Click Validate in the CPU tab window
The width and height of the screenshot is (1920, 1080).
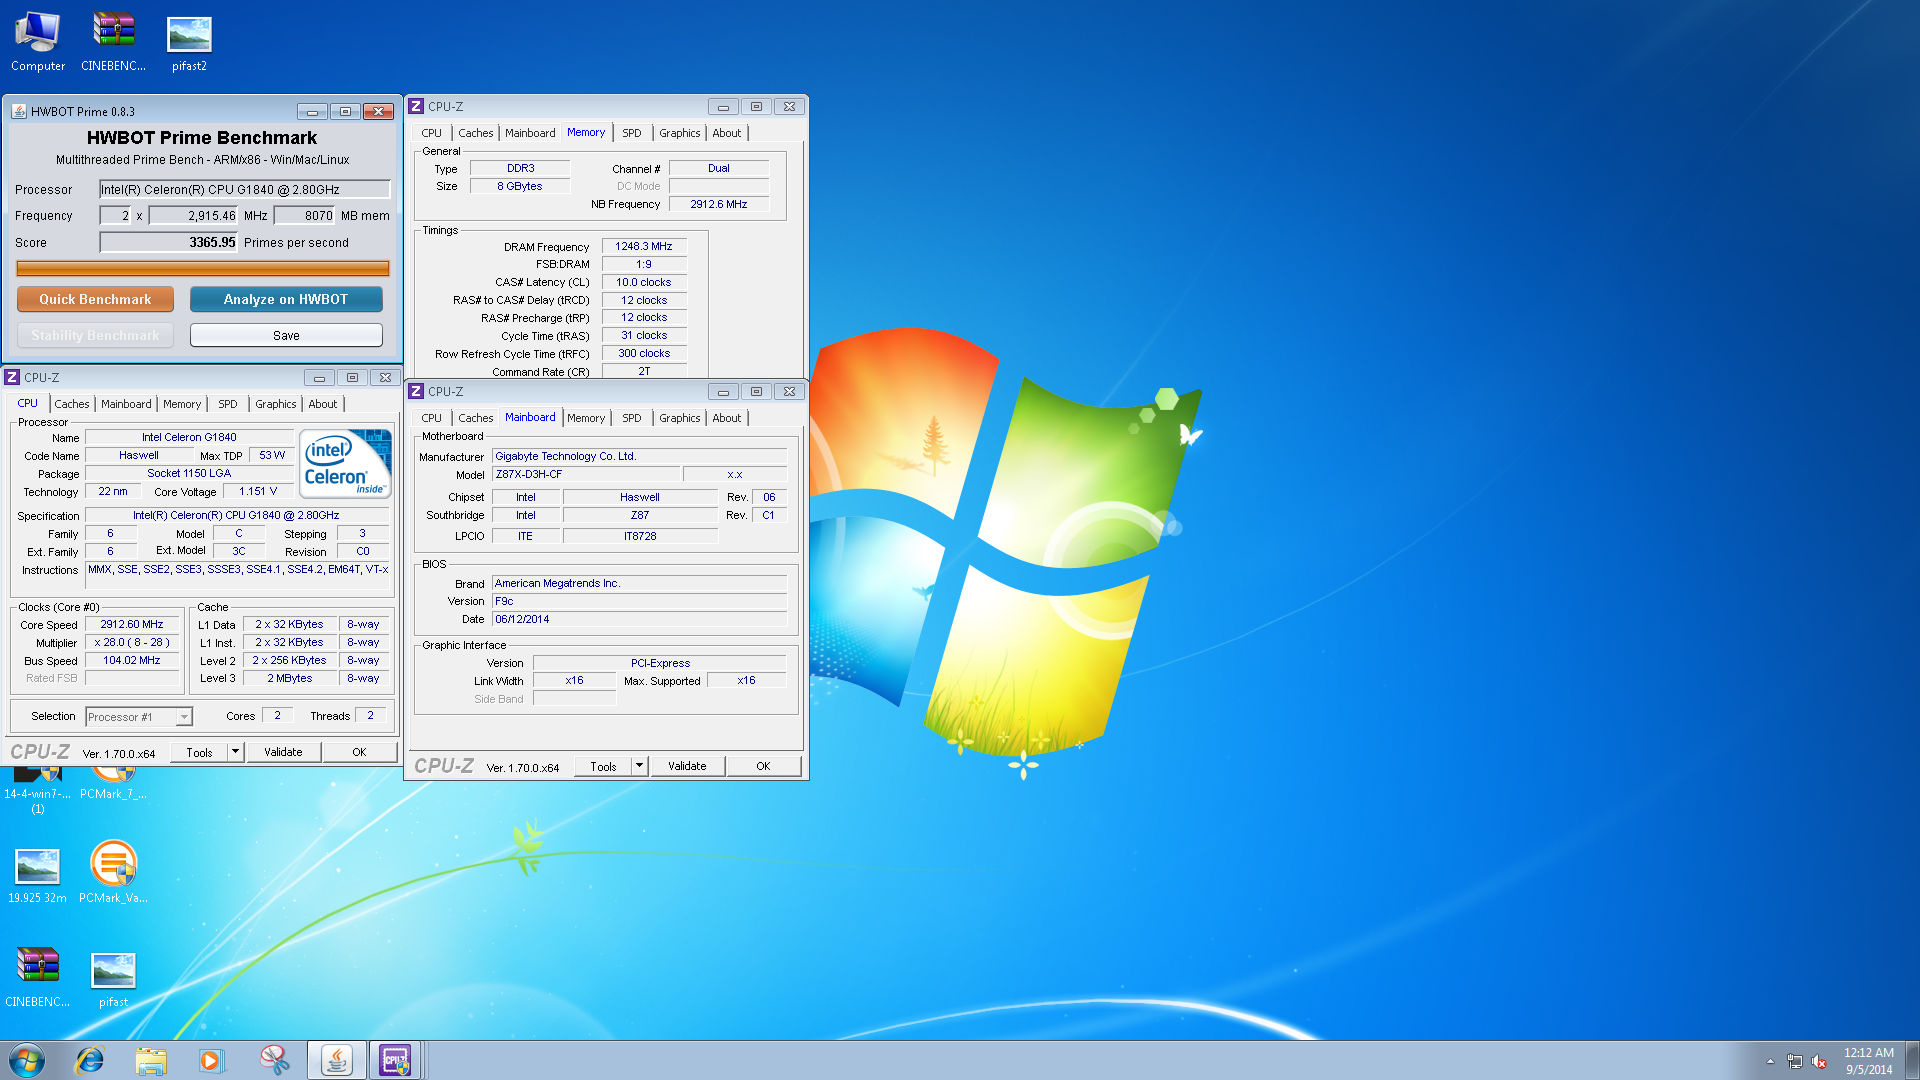pyautogui.click(x=283, y=752)
